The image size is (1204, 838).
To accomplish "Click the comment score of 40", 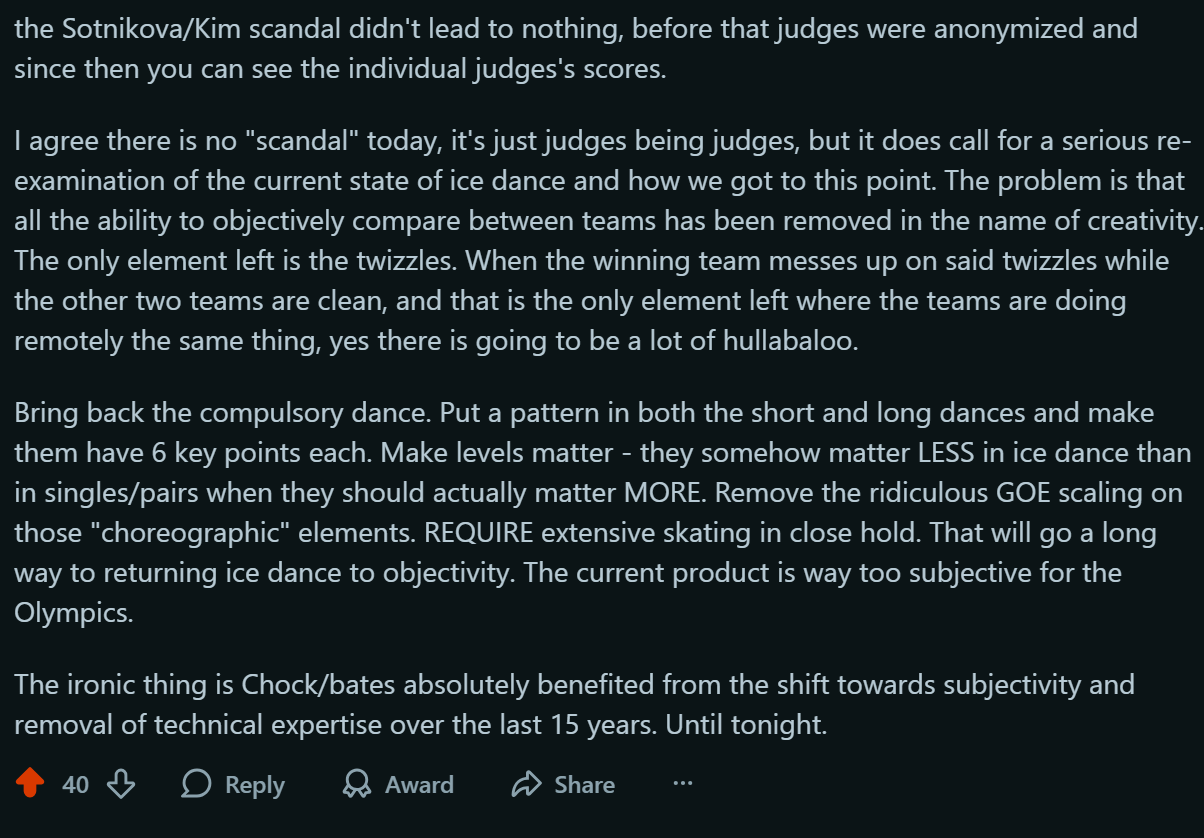I will tap(75, 785).
